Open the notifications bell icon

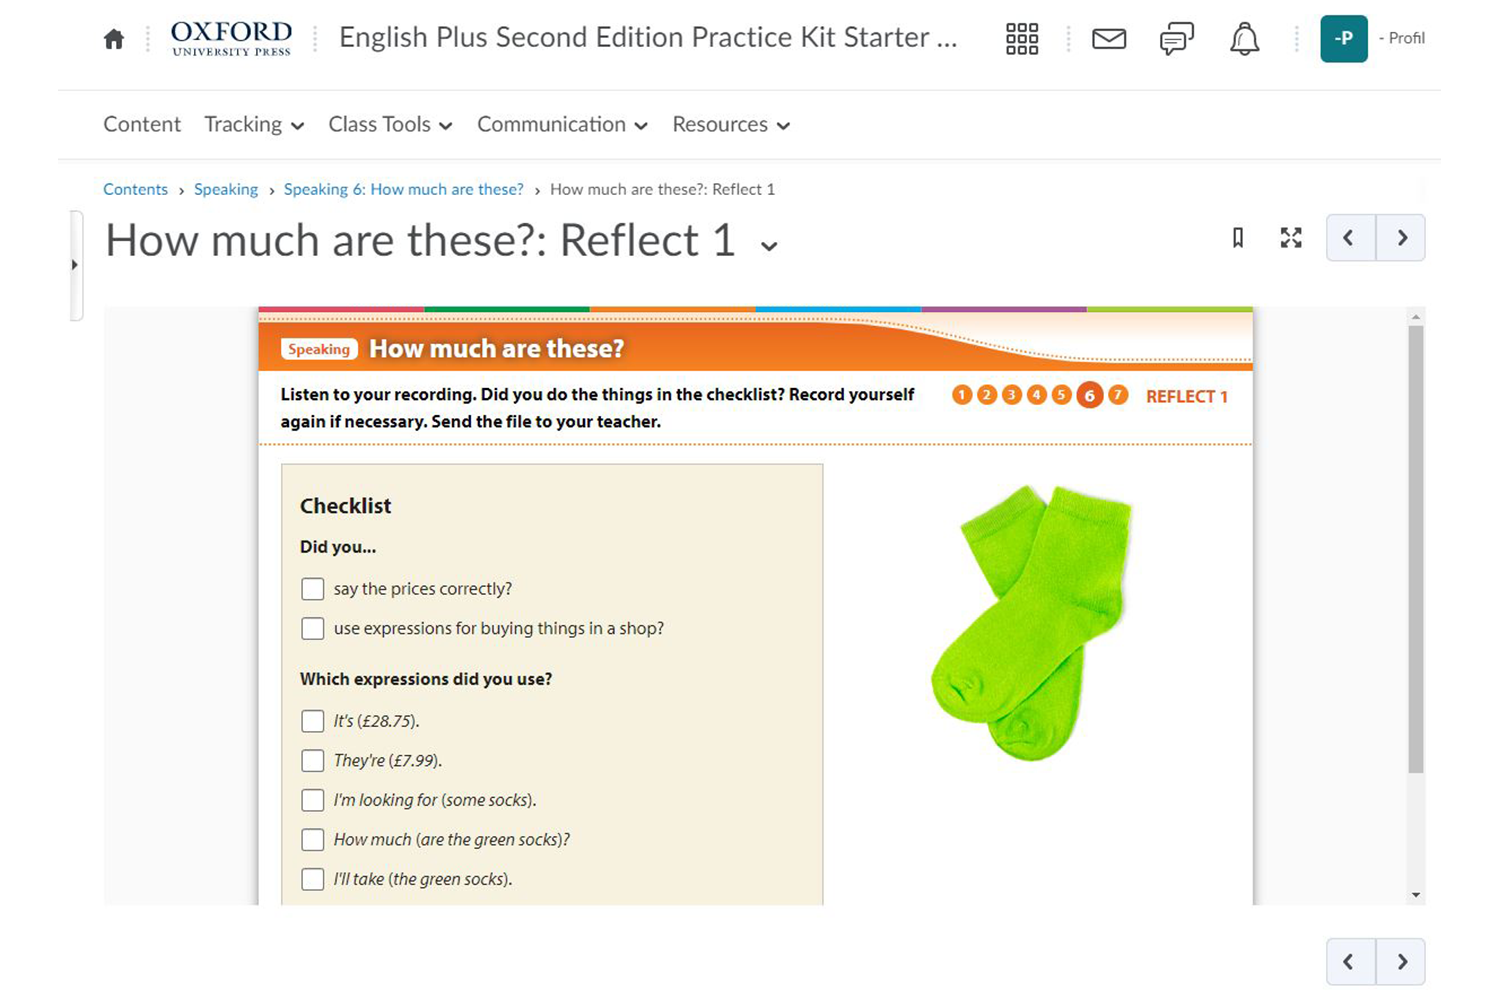point(1244,39)
